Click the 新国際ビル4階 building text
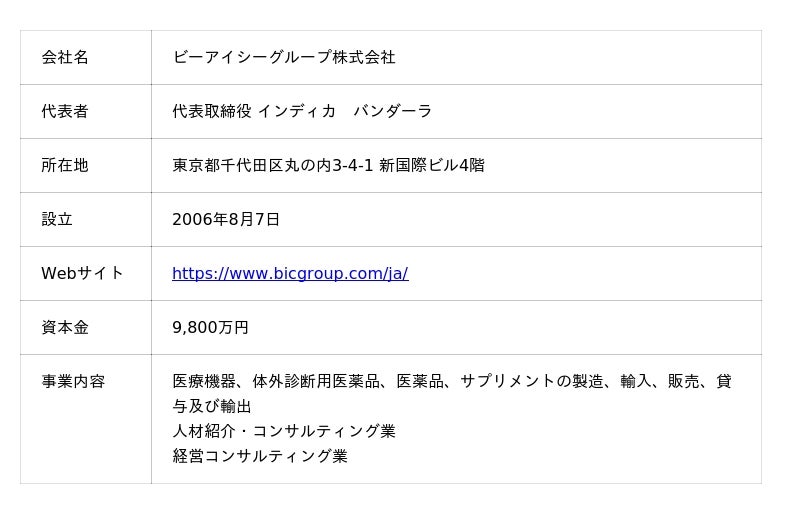Viewport: 800px width, 514px height. point(432,166)
